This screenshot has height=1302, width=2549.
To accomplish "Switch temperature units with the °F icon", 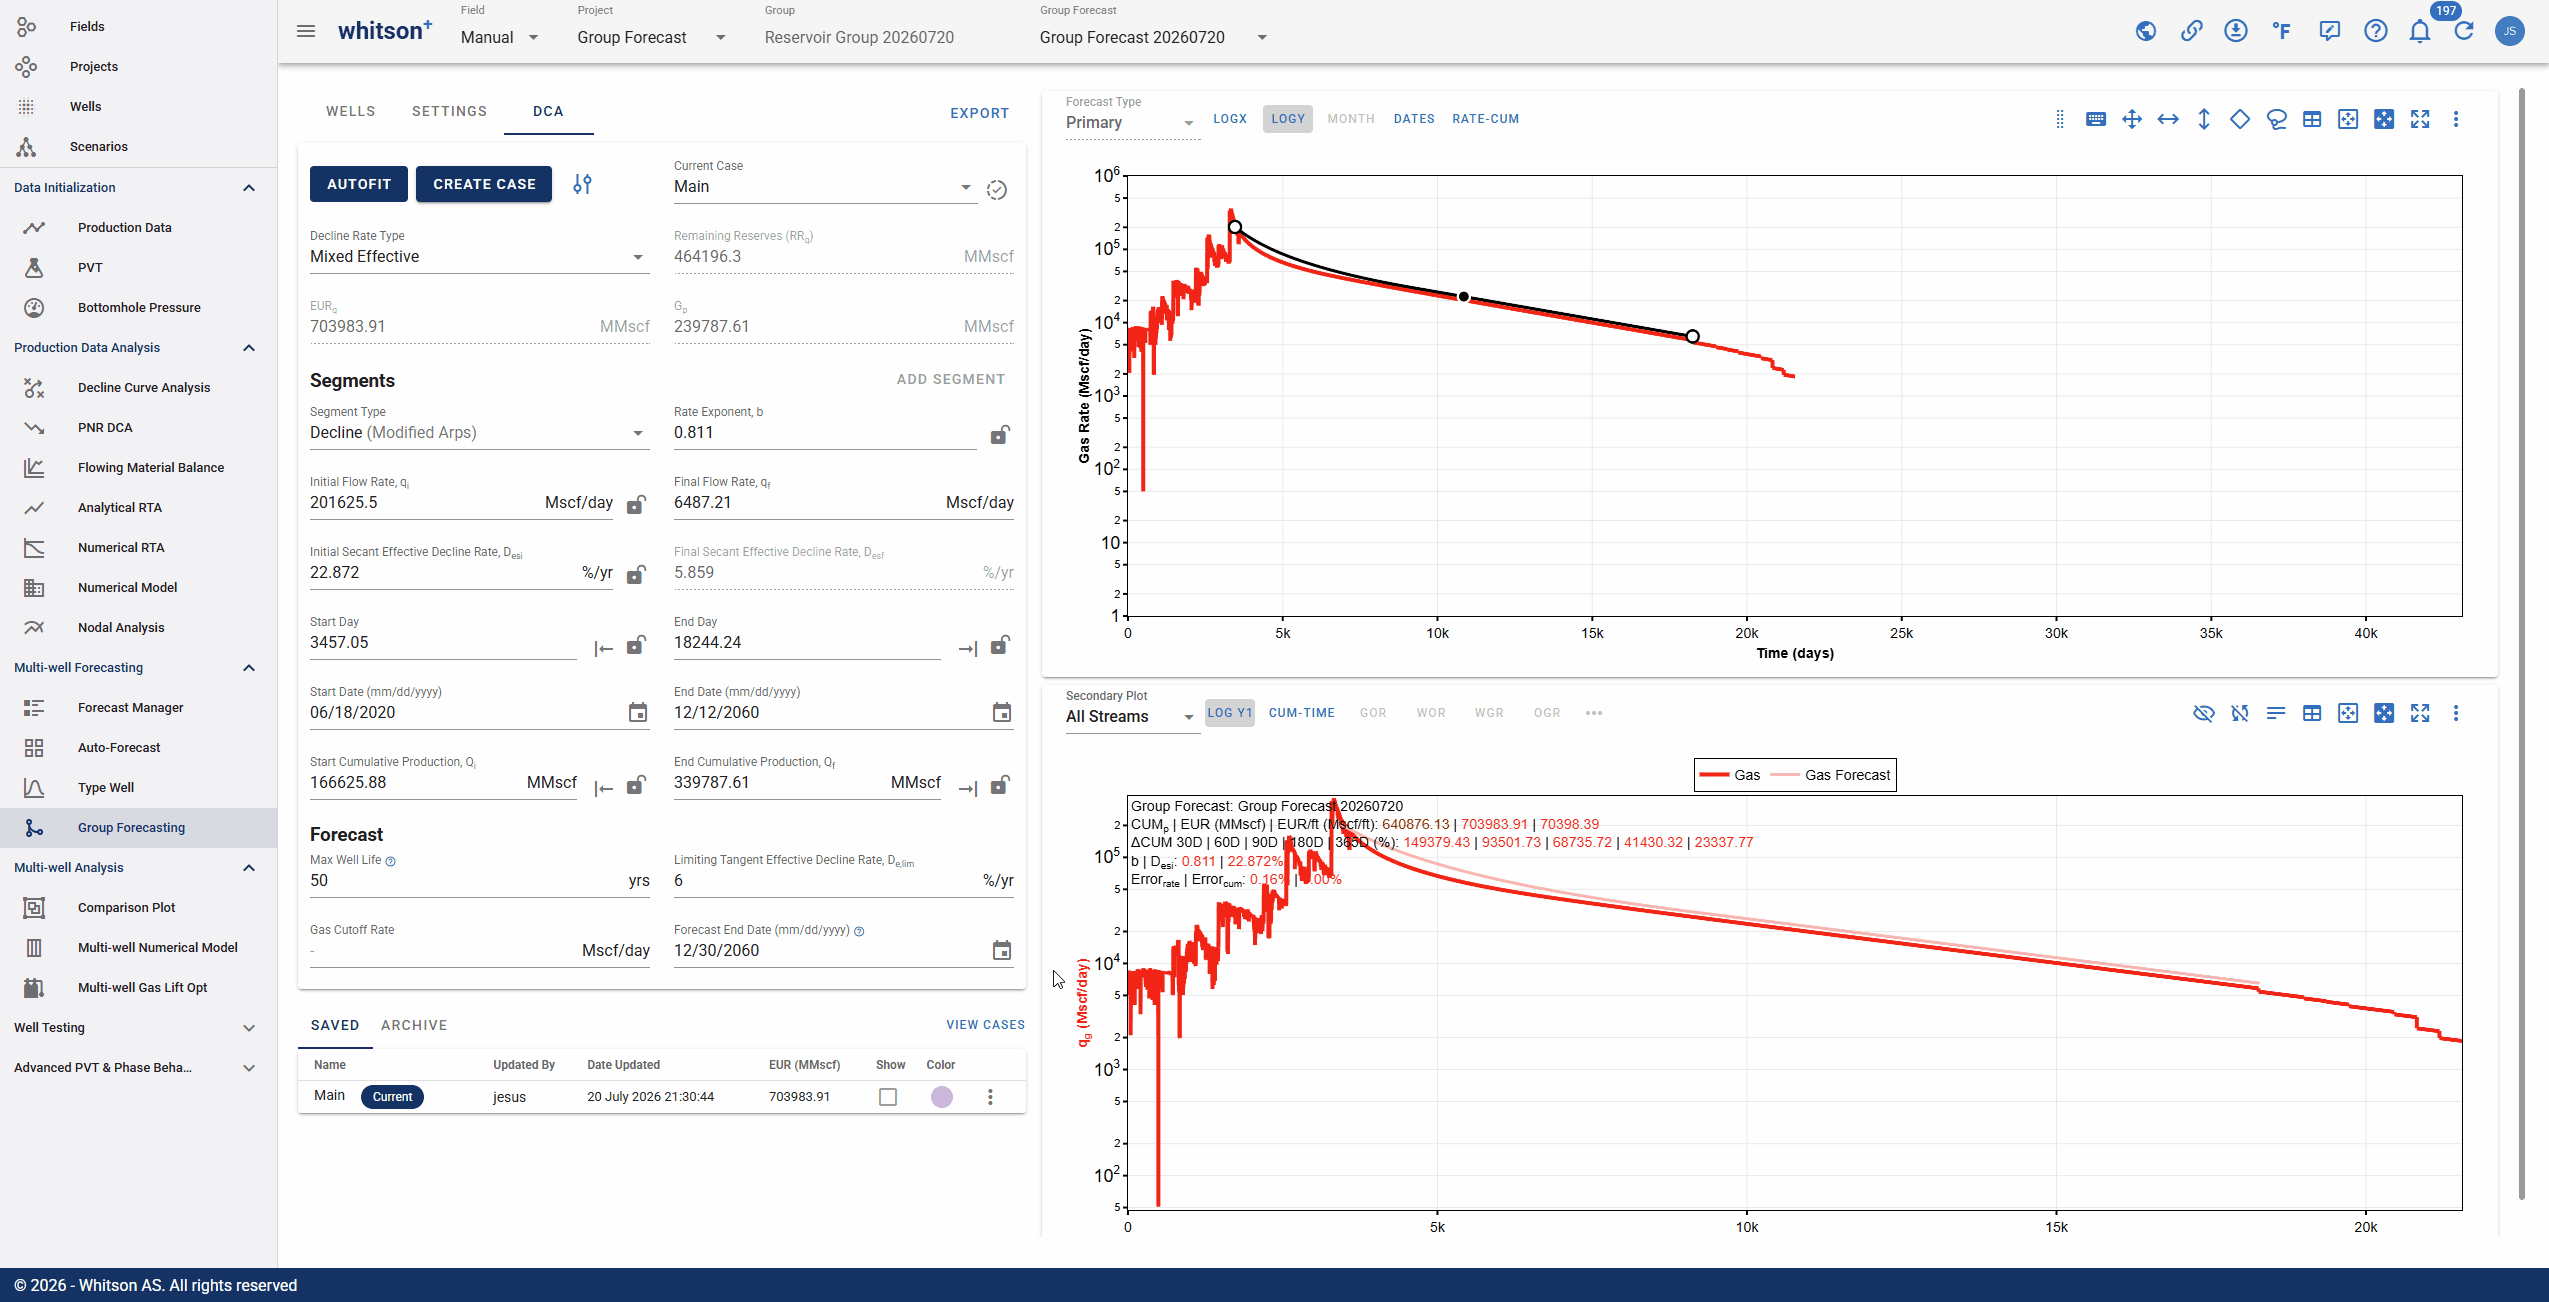I will [2282, 32].
